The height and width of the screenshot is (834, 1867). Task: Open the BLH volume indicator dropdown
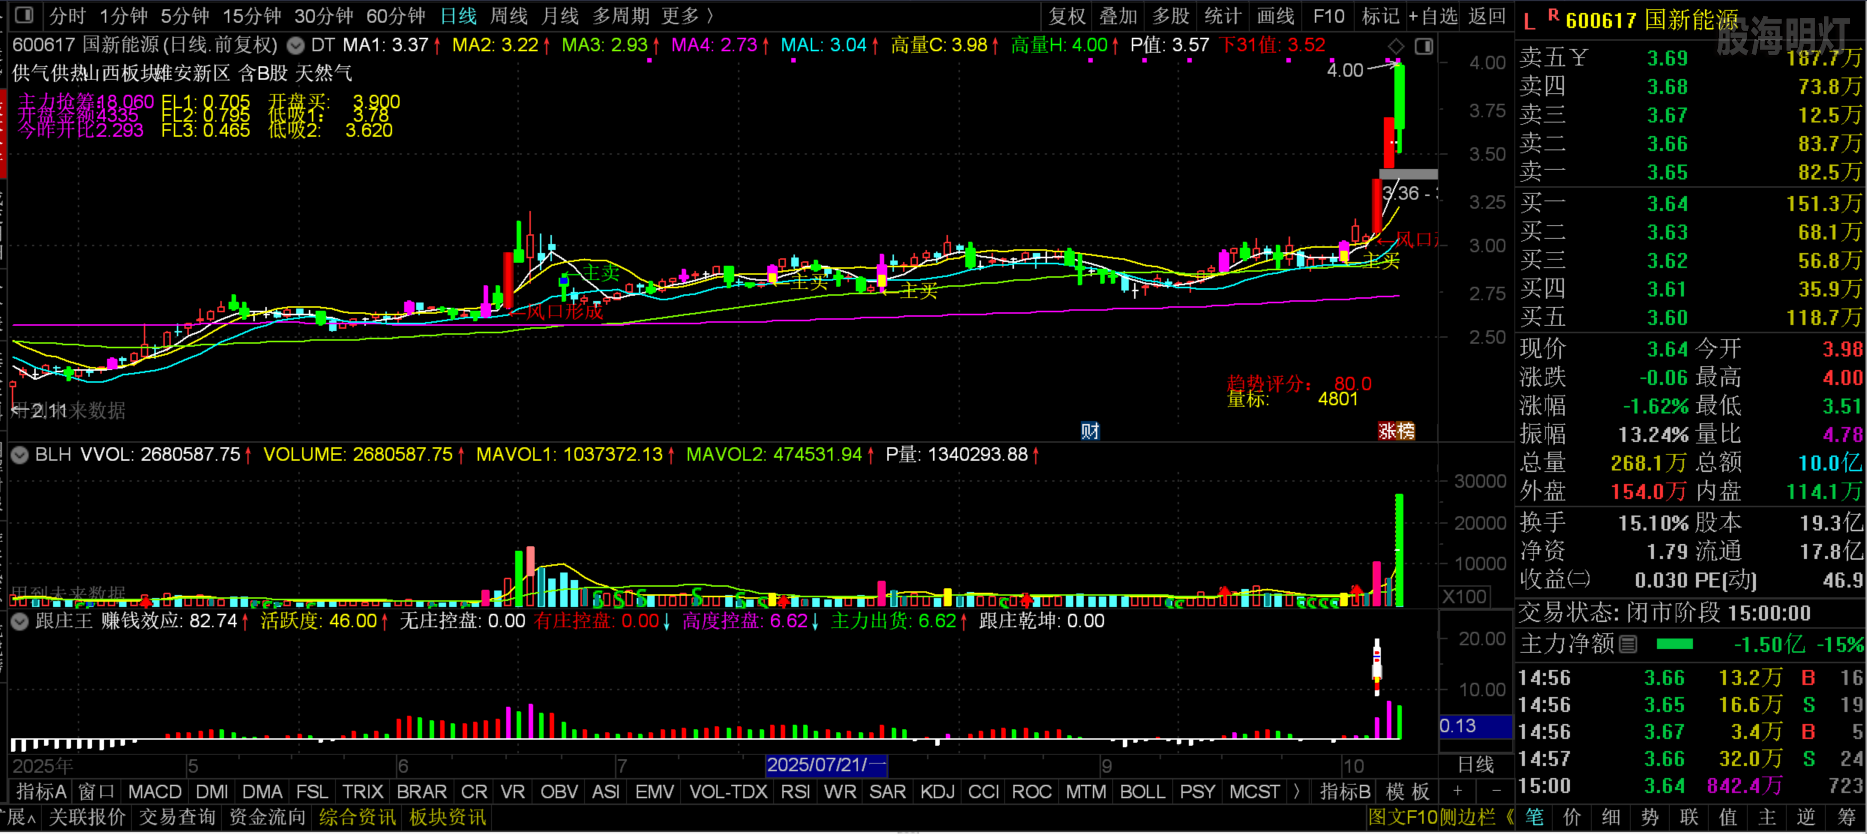click(x=19, y=455)
